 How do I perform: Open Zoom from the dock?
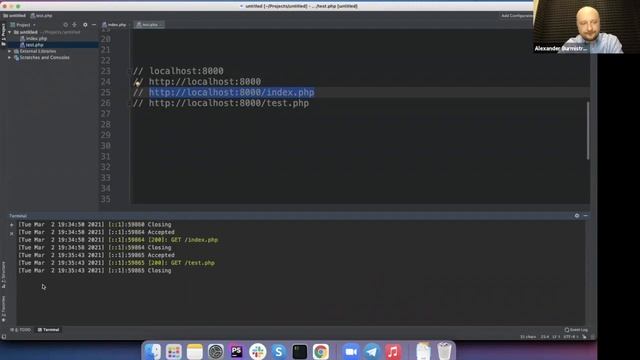click(x=351, y=351)
